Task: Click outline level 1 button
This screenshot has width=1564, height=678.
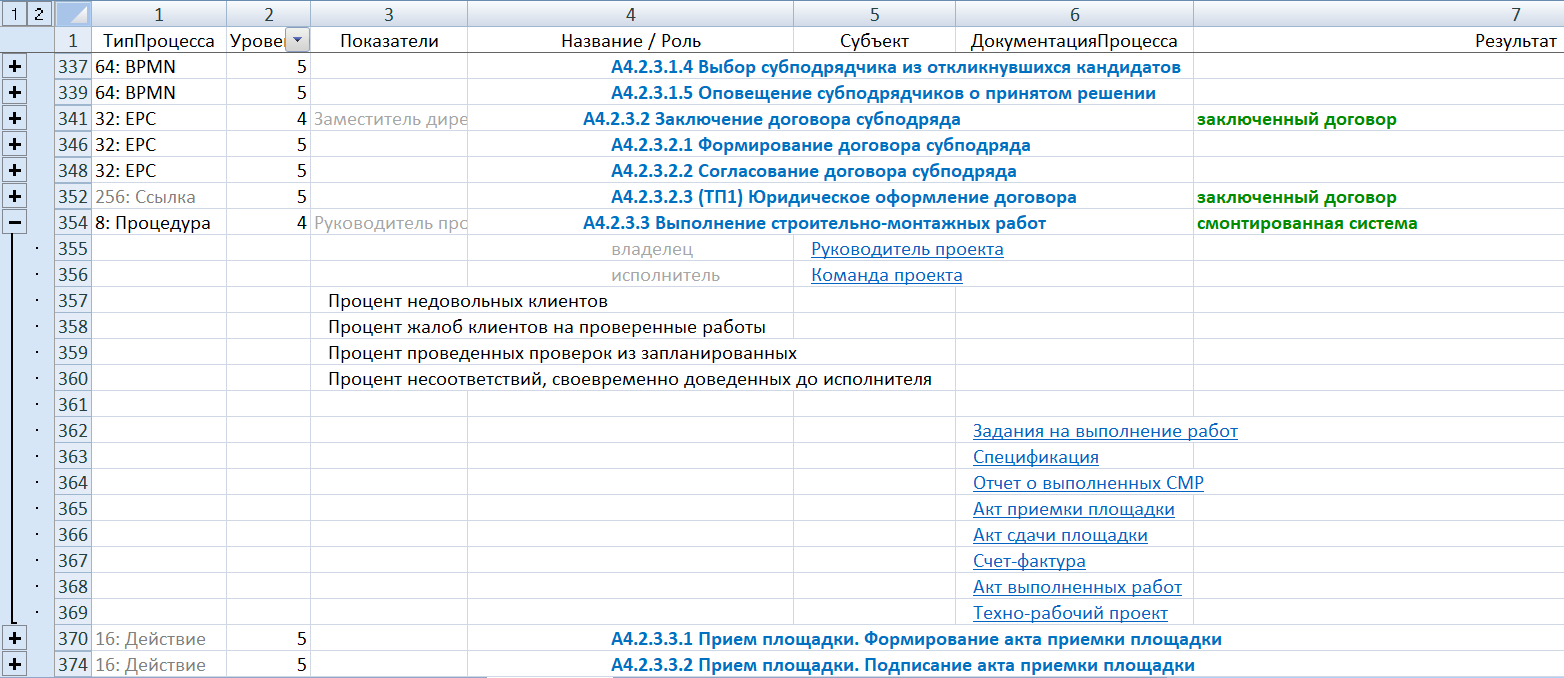Action: (x=13, y=14)
